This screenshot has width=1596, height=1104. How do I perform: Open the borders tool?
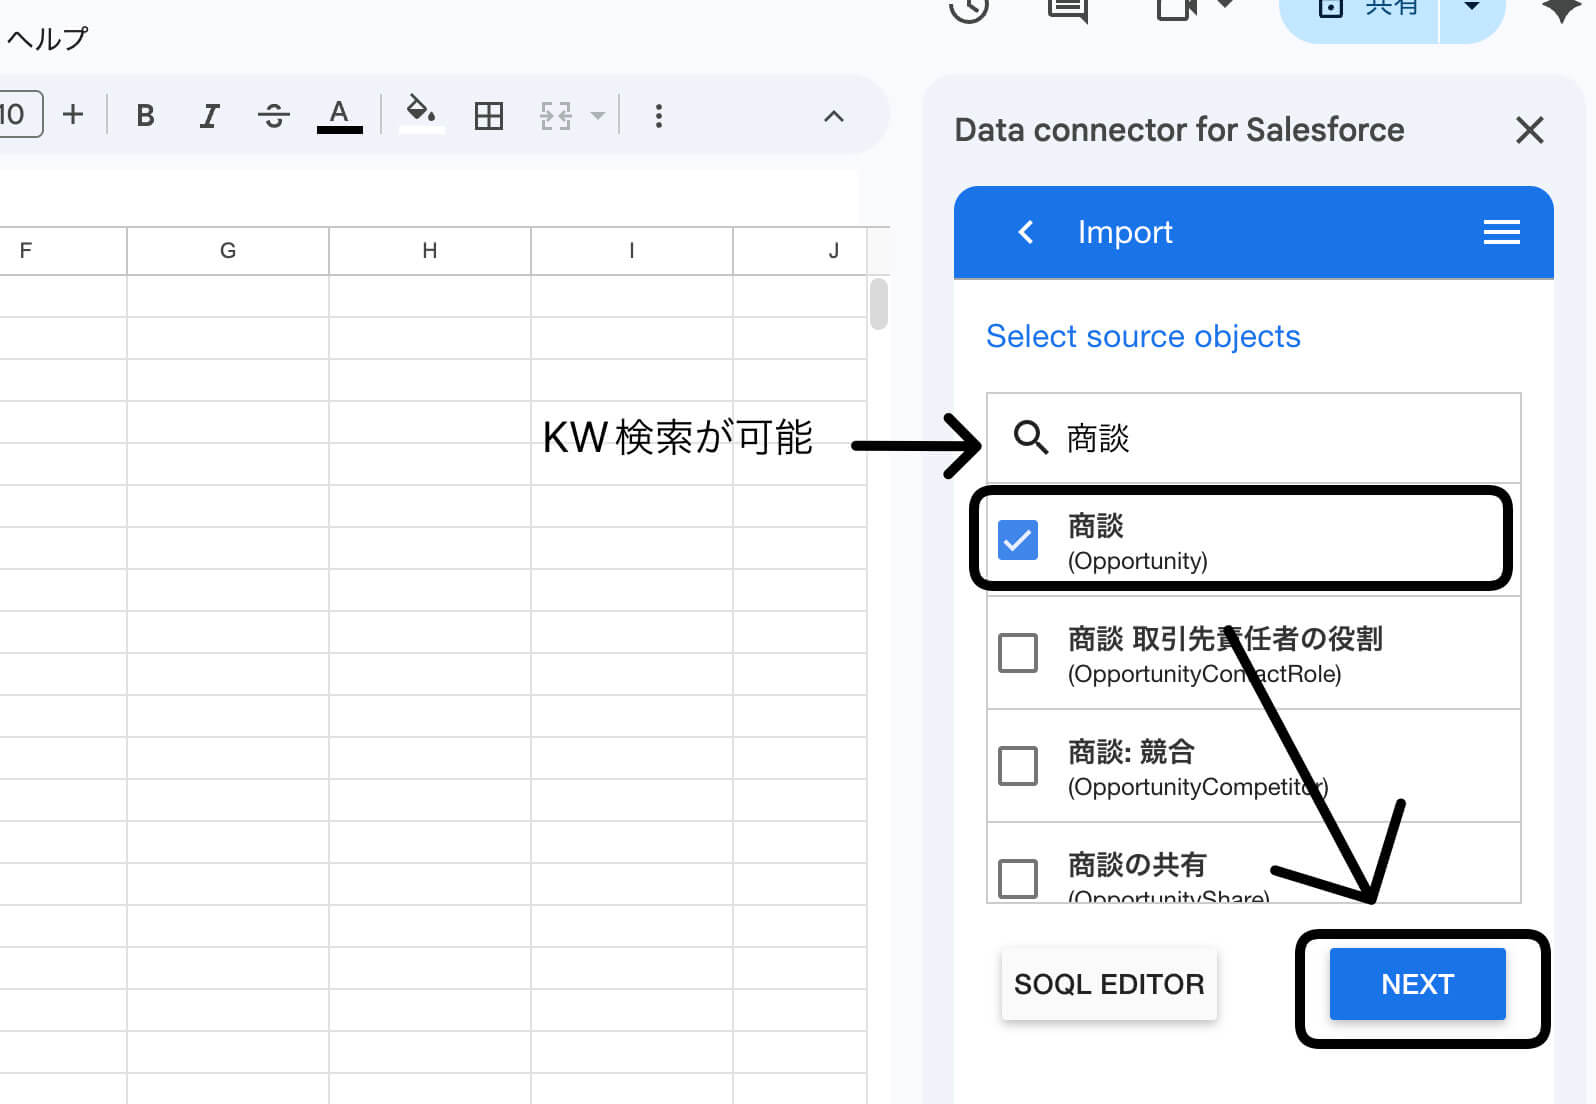[488, 116]
